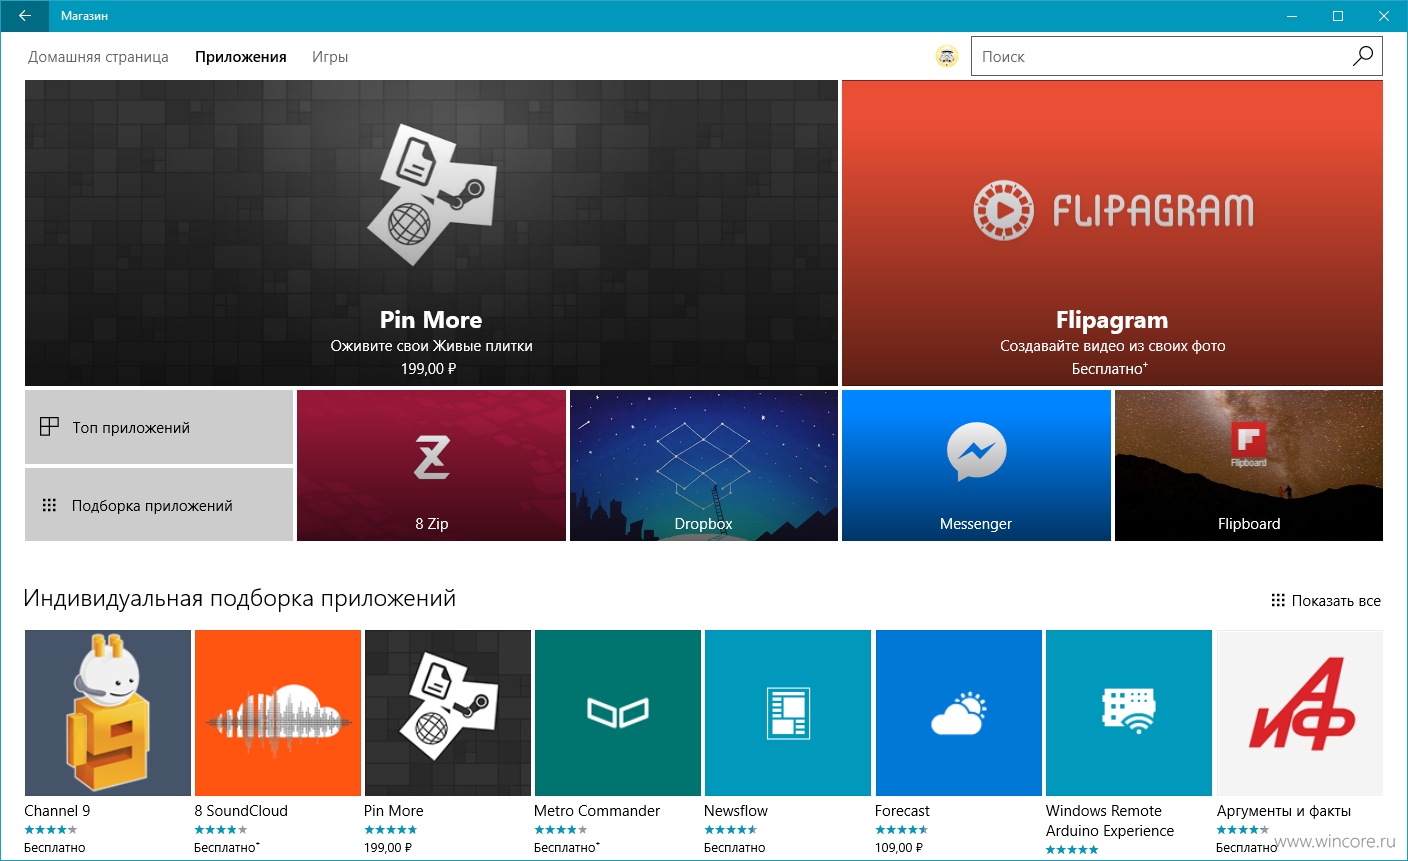The height and width of the screenshot is (861, 1408).
Task: Open the user account avatar
Action: pyautogui.click(x=946, y=57)
